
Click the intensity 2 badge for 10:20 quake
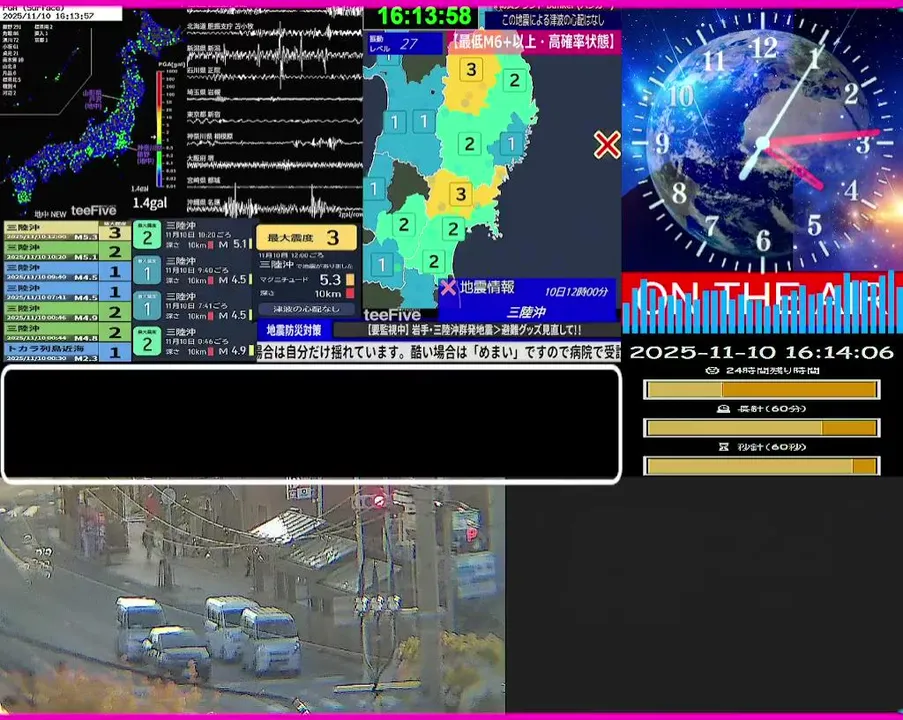tap(147, 236)
